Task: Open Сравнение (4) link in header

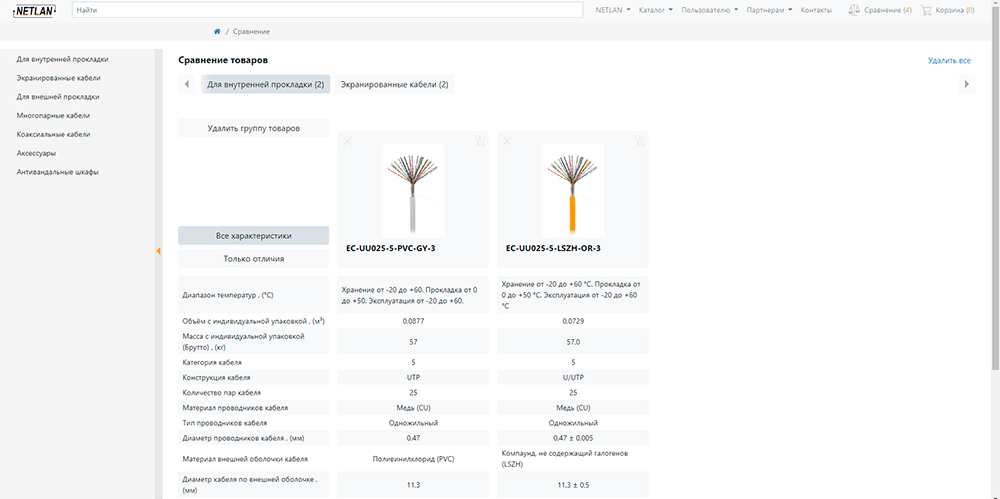Action: pyautogui.click(x=888, y=10)
